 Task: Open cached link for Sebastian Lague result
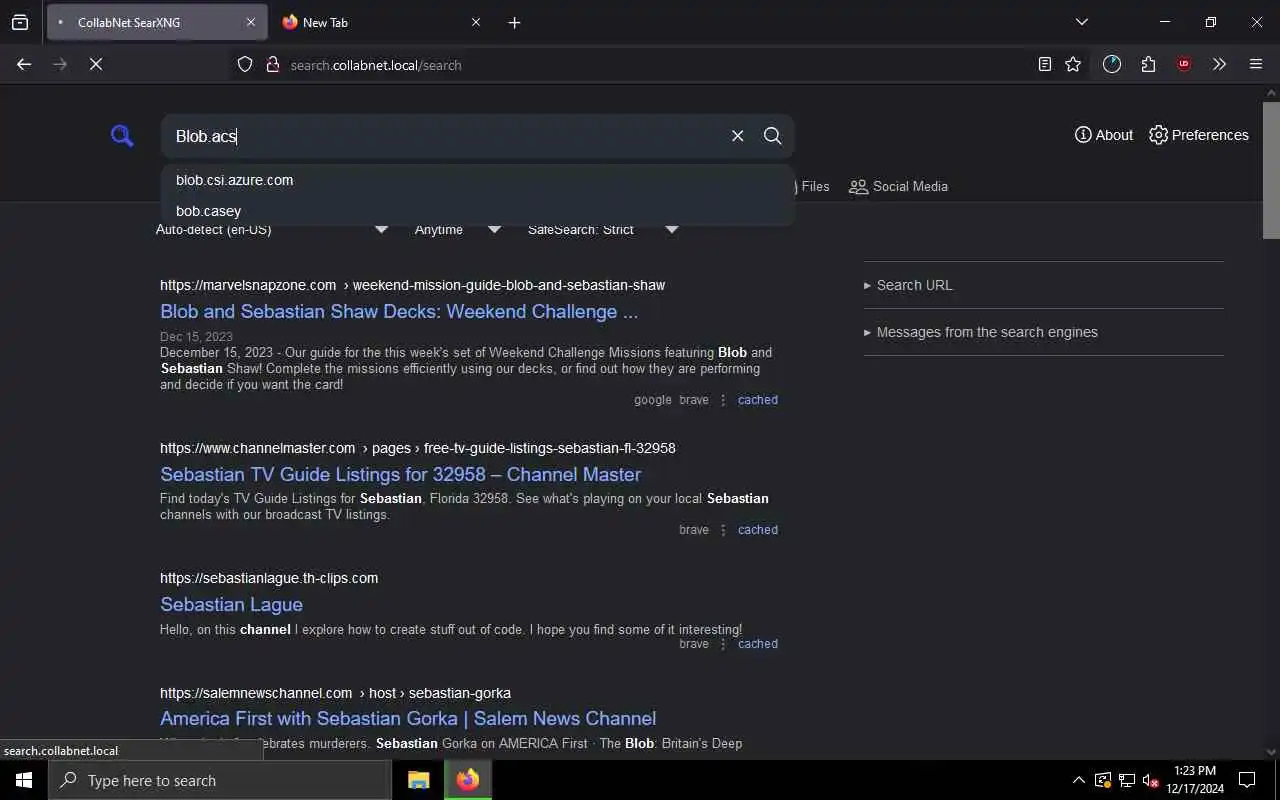point(757,644)
